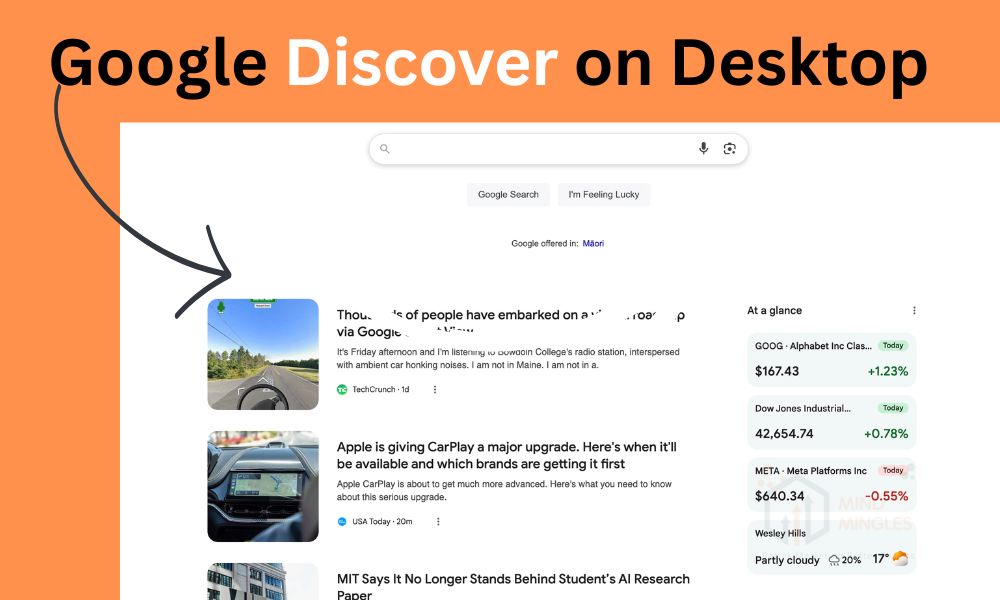Open Google Lens image search icon
This screenshot has height=600, width=1000.
(x=730, y=149)
